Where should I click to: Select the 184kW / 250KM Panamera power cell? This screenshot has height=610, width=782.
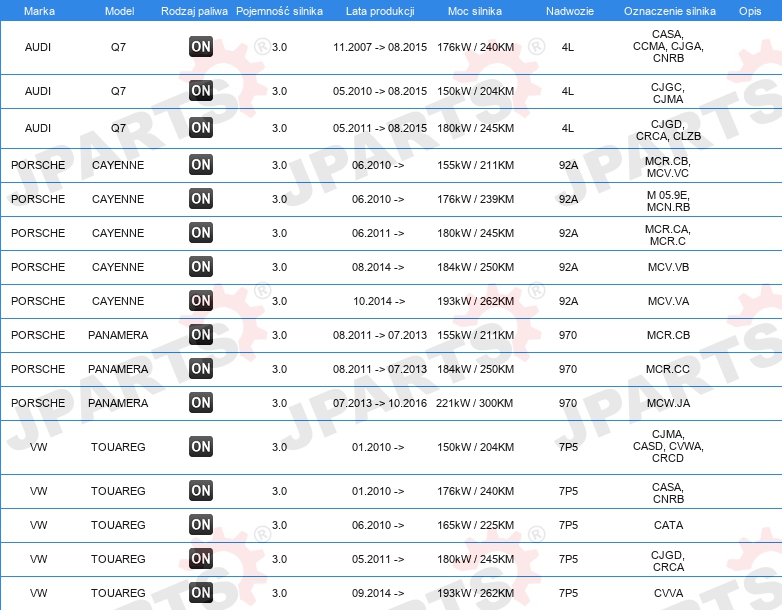coord(475,369)
